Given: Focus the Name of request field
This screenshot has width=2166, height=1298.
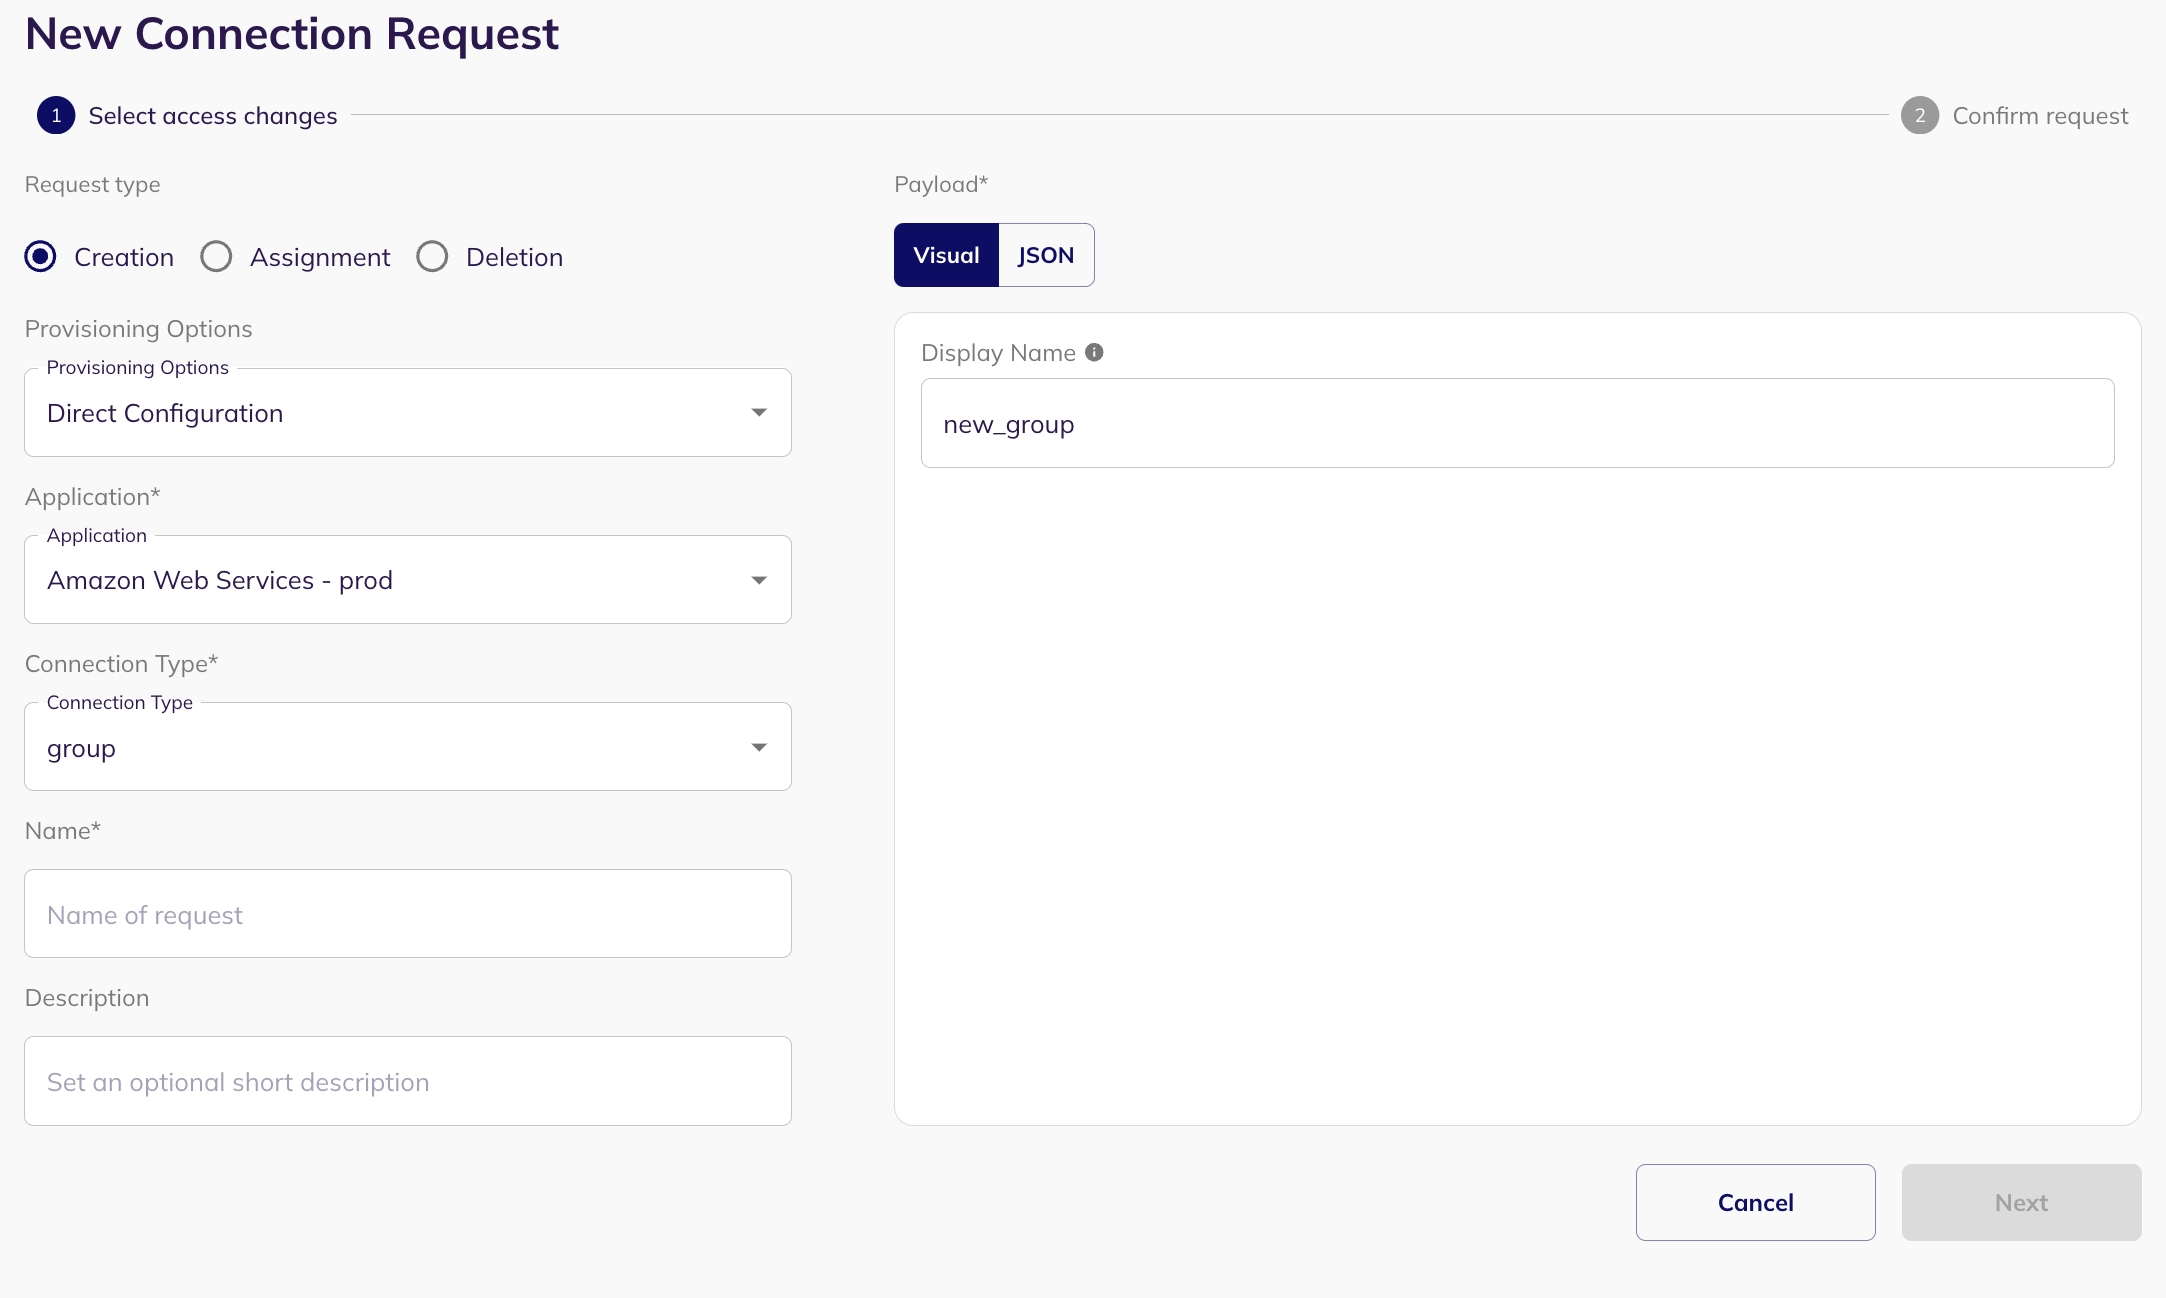Looking at the screenshot, I should (x=407, y=914).
